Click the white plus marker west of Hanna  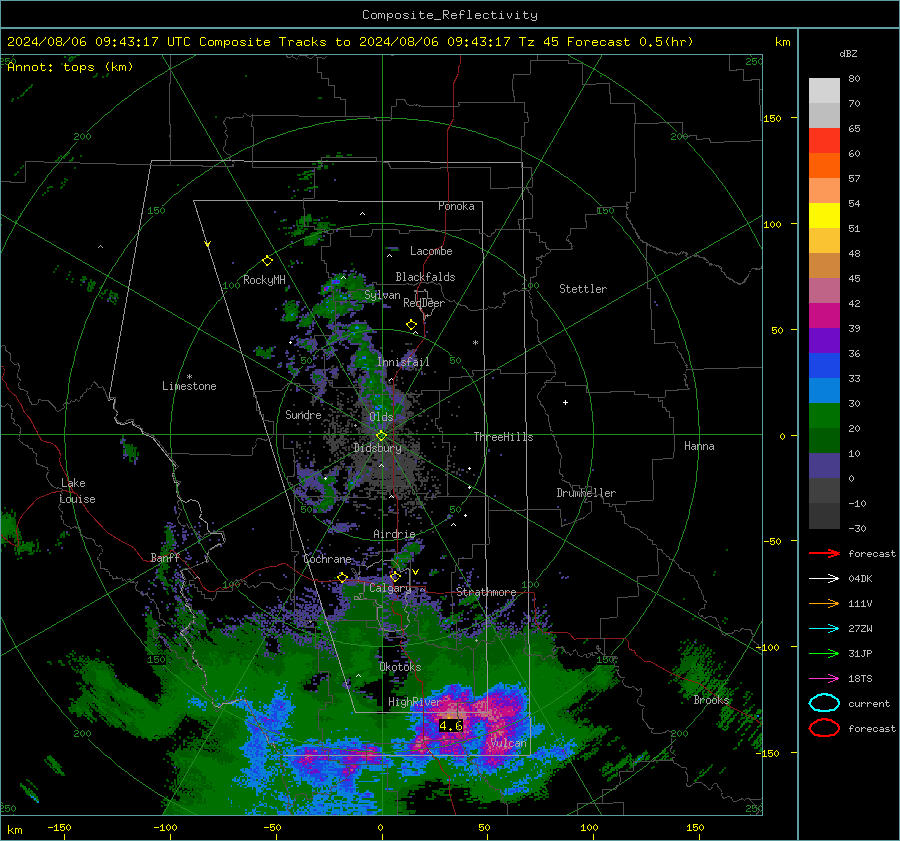click(x=565, y=402)
